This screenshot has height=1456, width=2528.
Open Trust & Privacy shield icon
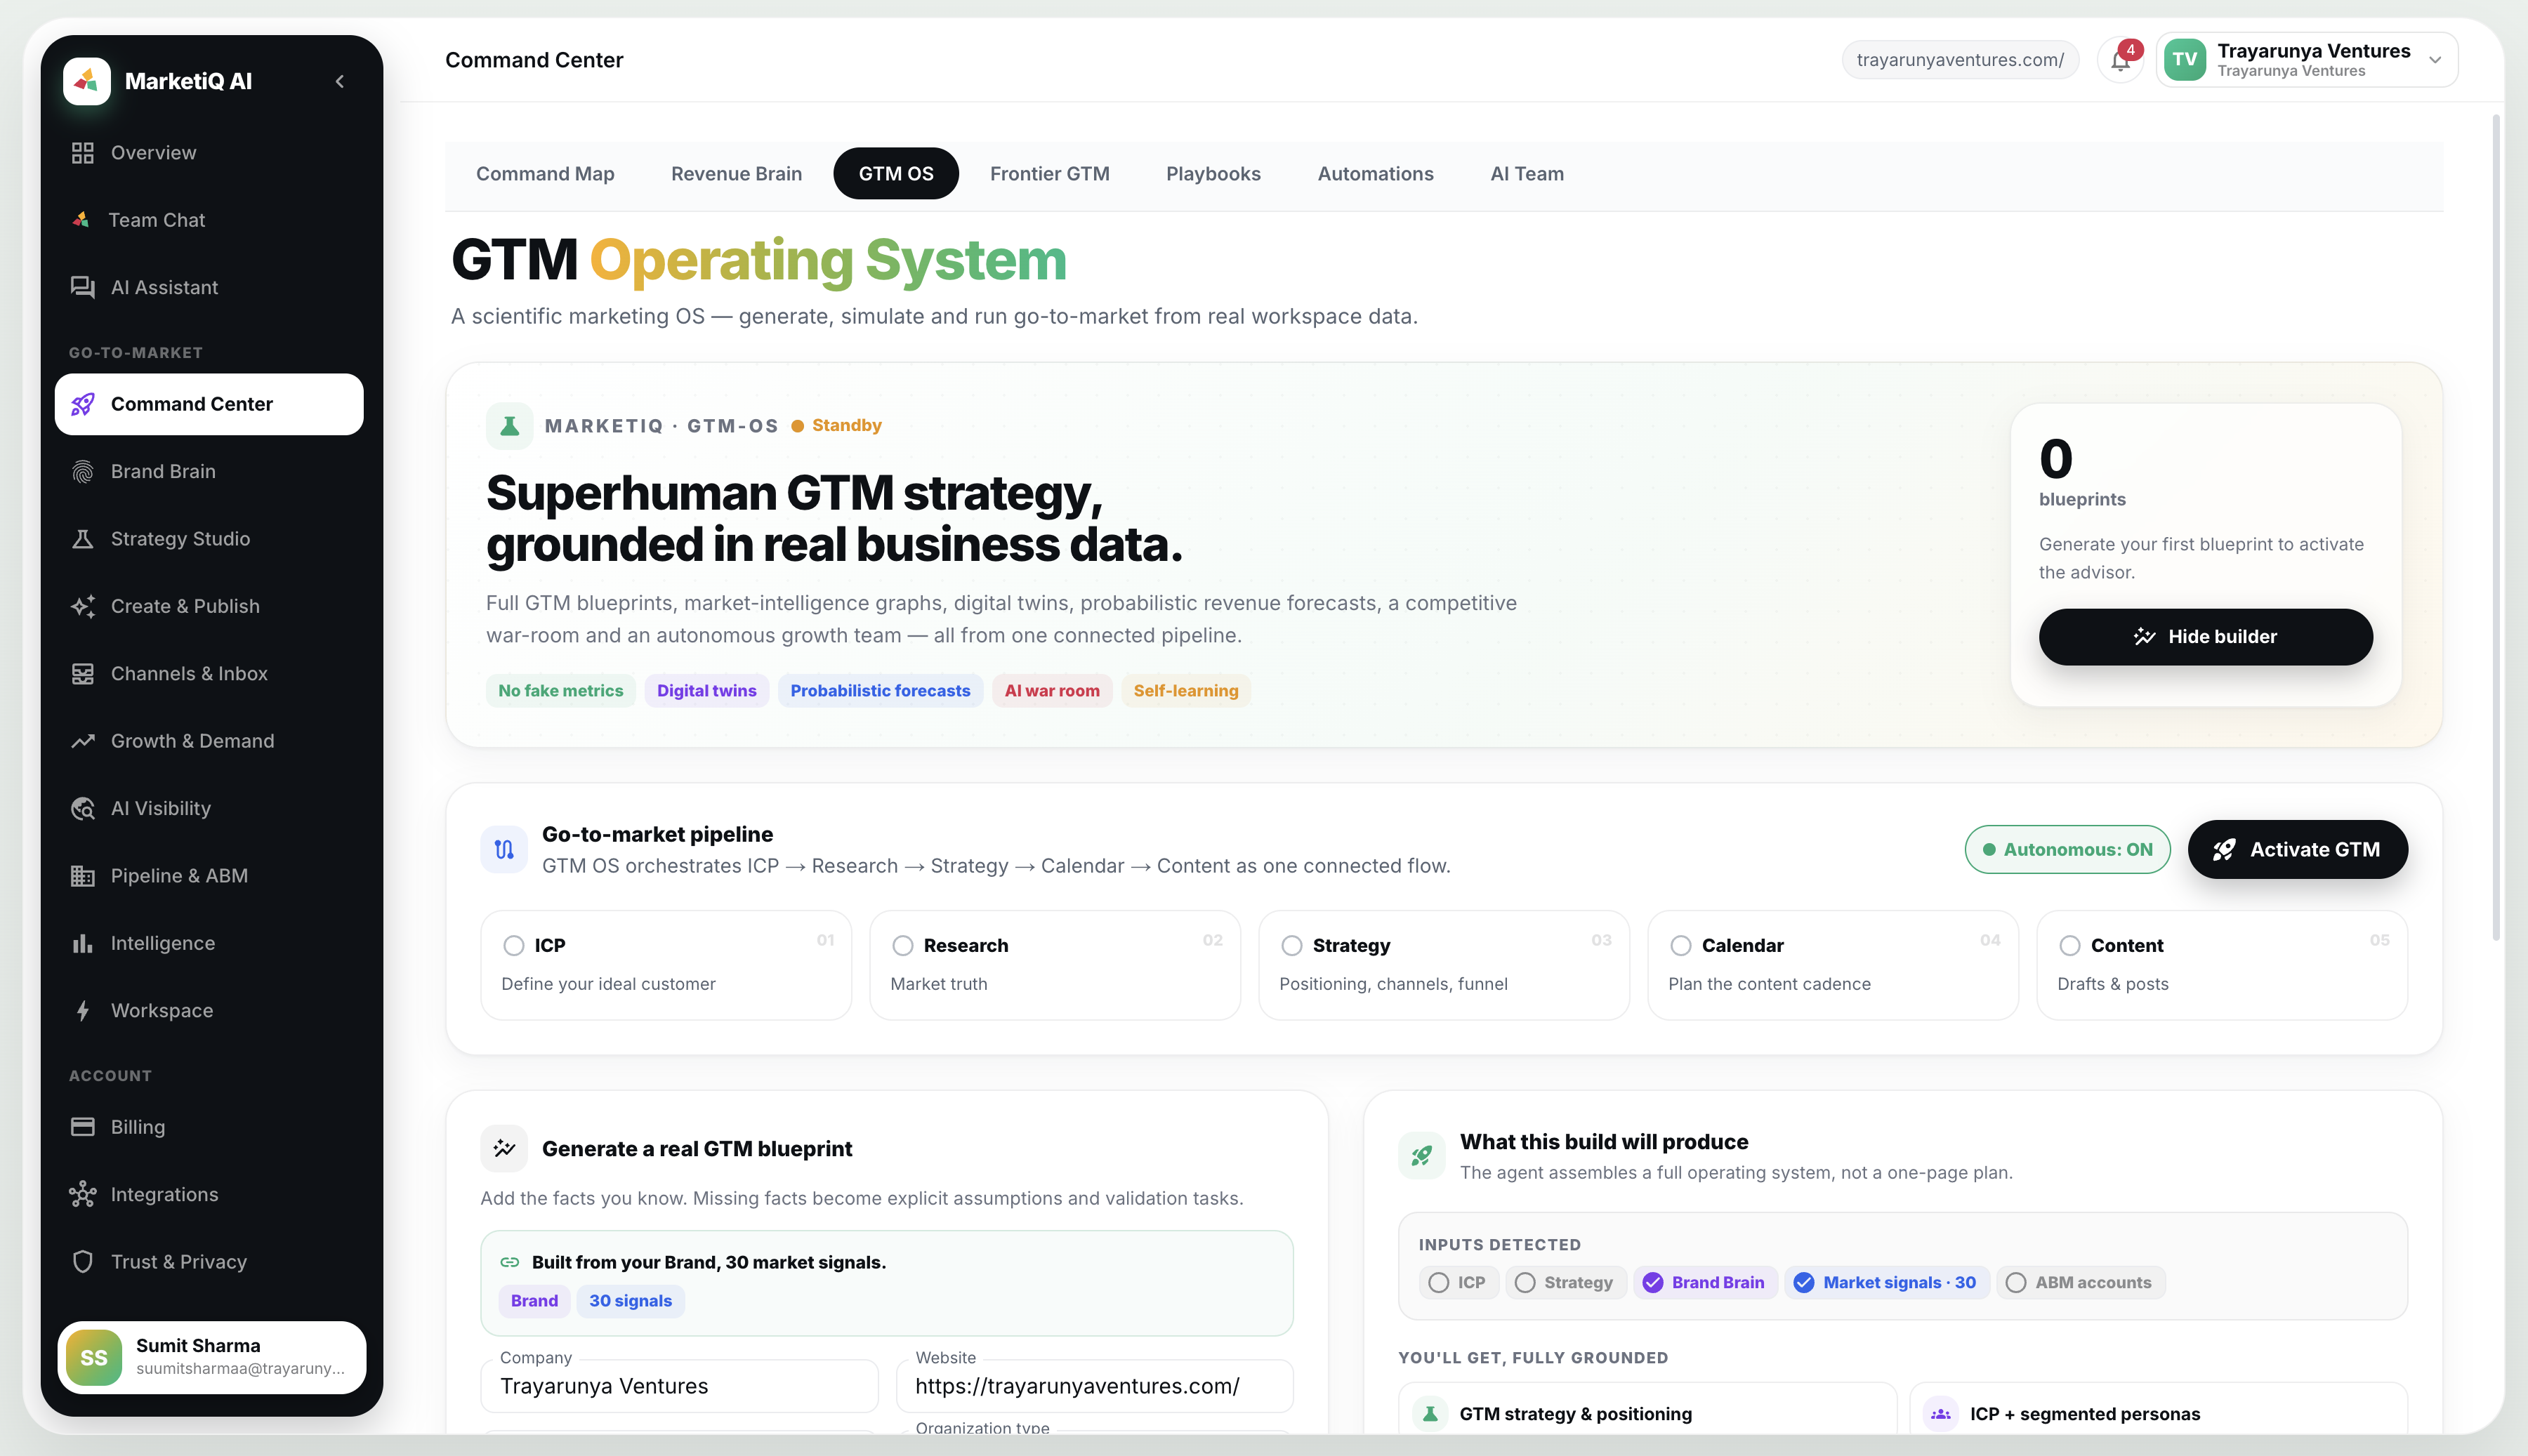[x=83, y=1262]
